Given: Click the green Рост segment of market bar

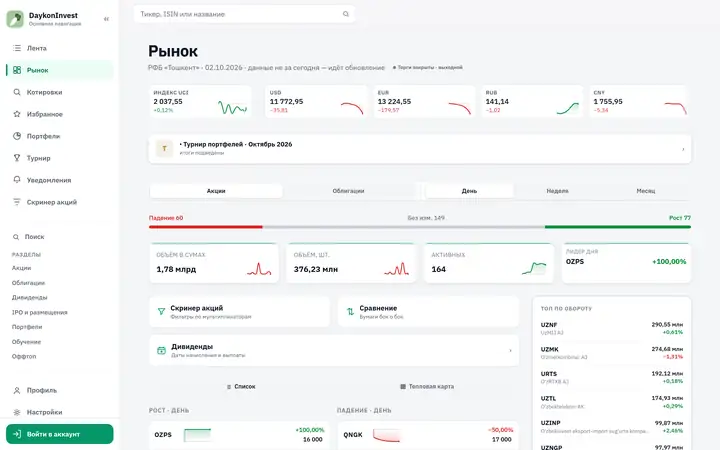Looking at the screenshot, I should tap(618, 227).
